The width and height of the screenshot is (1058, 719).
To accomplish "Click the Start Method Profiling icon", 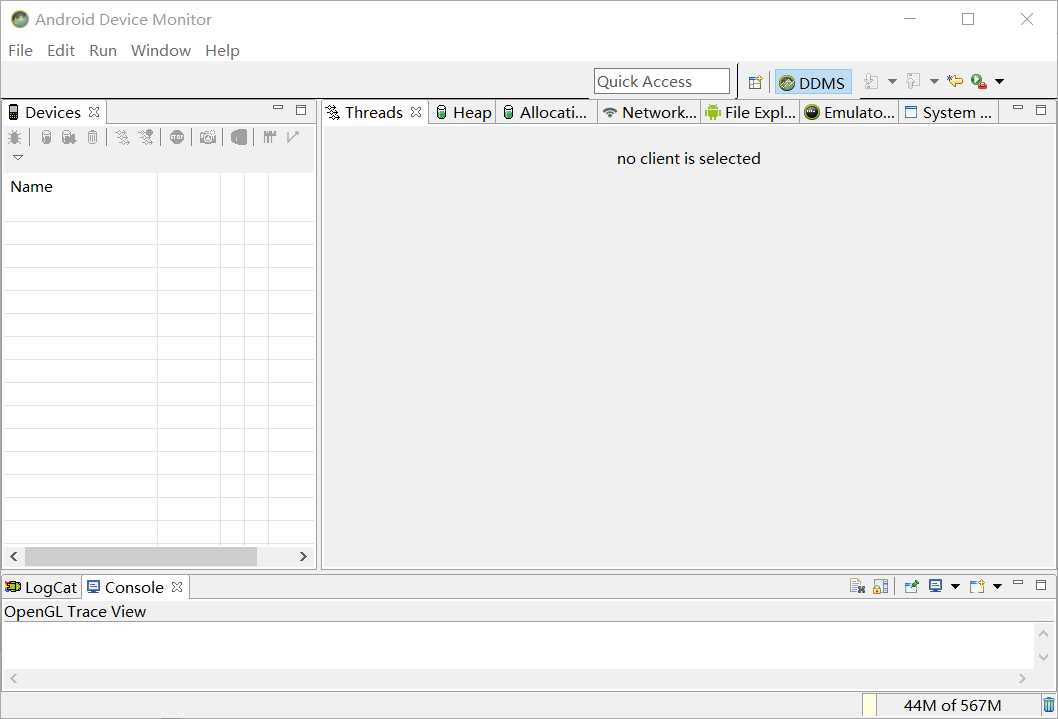I will tap(146, 138).
